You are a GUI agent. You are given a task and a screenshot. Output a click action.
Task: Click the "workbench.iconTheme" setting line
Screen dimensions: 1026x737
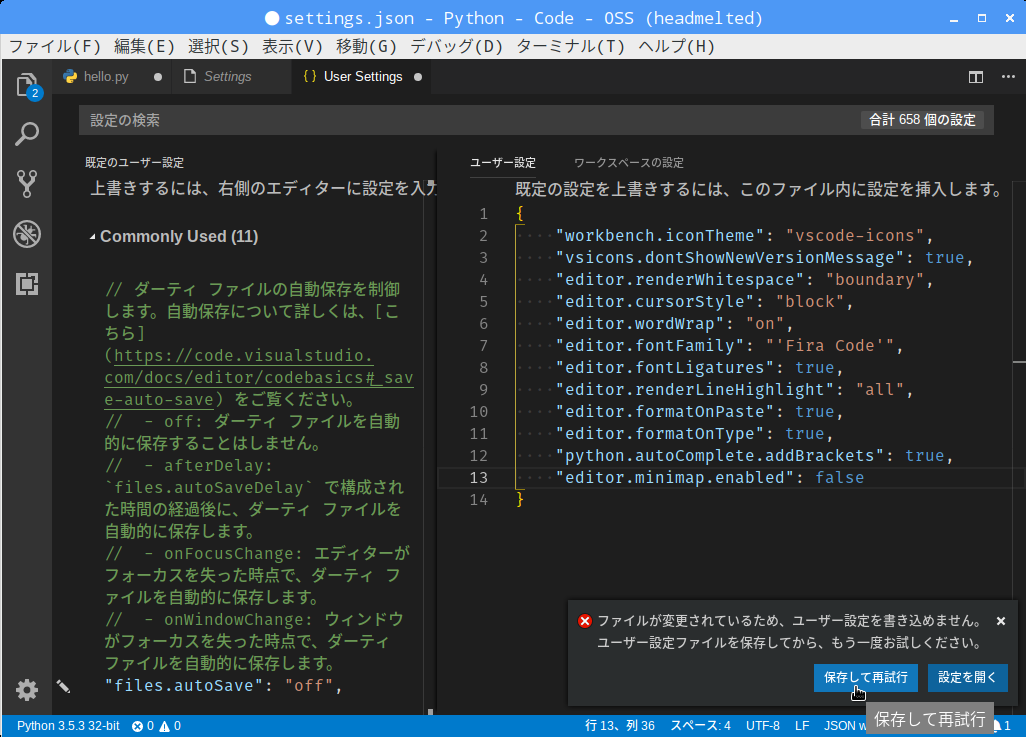745,236
